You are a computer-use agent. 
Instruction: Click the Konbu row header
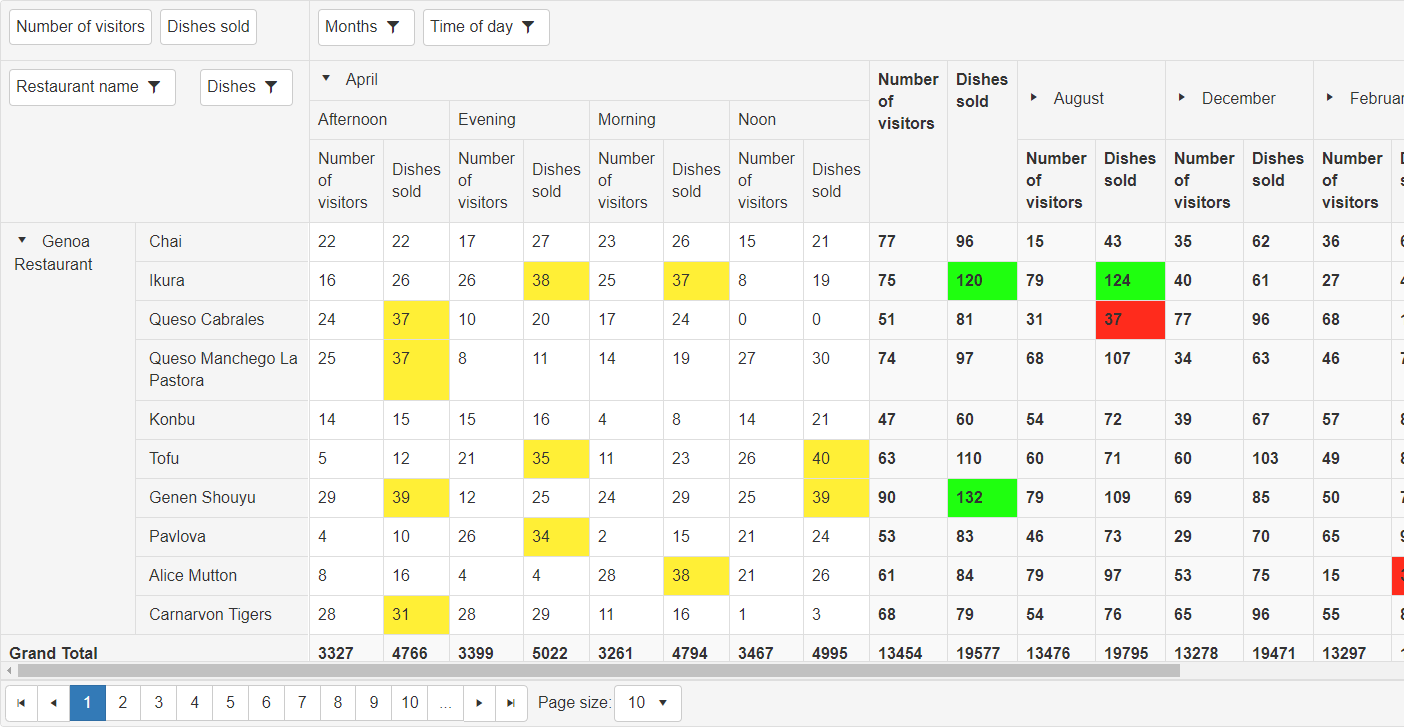(223, 420)
